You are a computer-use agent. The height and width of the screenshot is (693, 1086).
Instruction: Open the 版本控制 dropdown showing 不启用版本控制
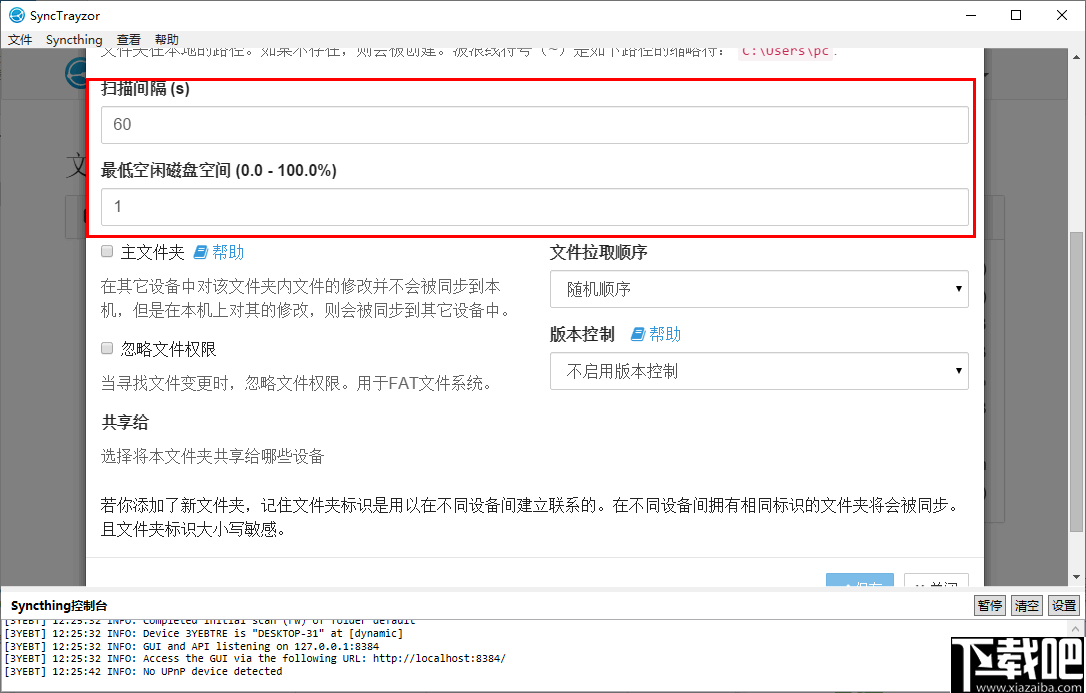[758, 371]
